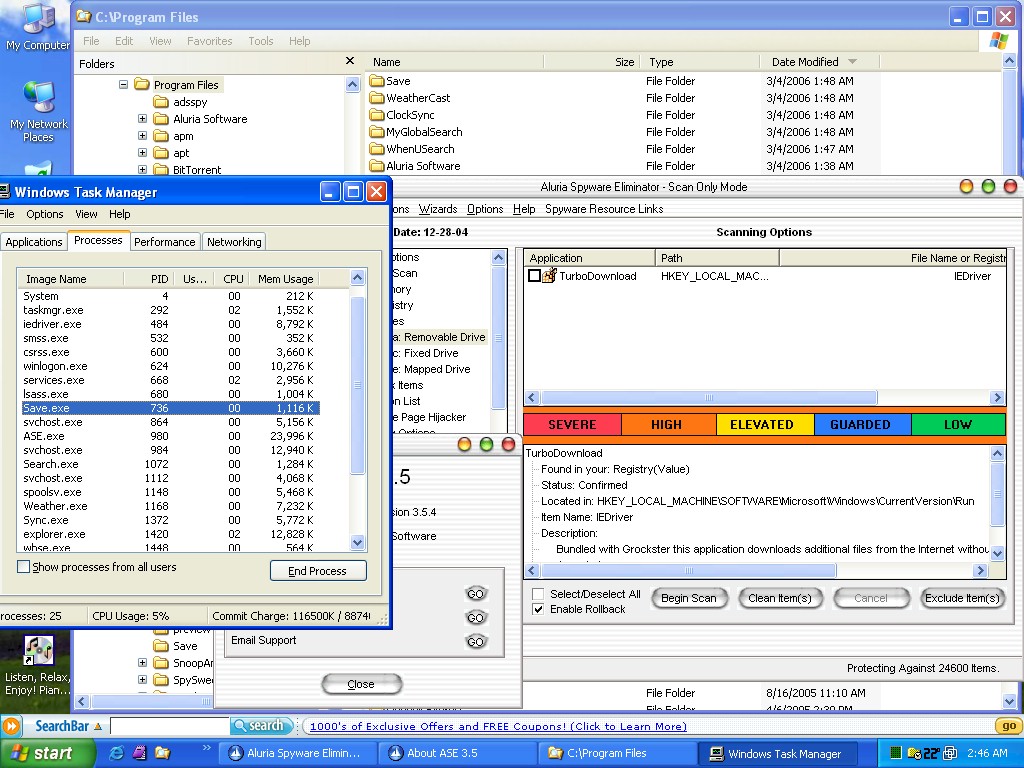Select the iedriver.exe process row

(x=168, y=324)
